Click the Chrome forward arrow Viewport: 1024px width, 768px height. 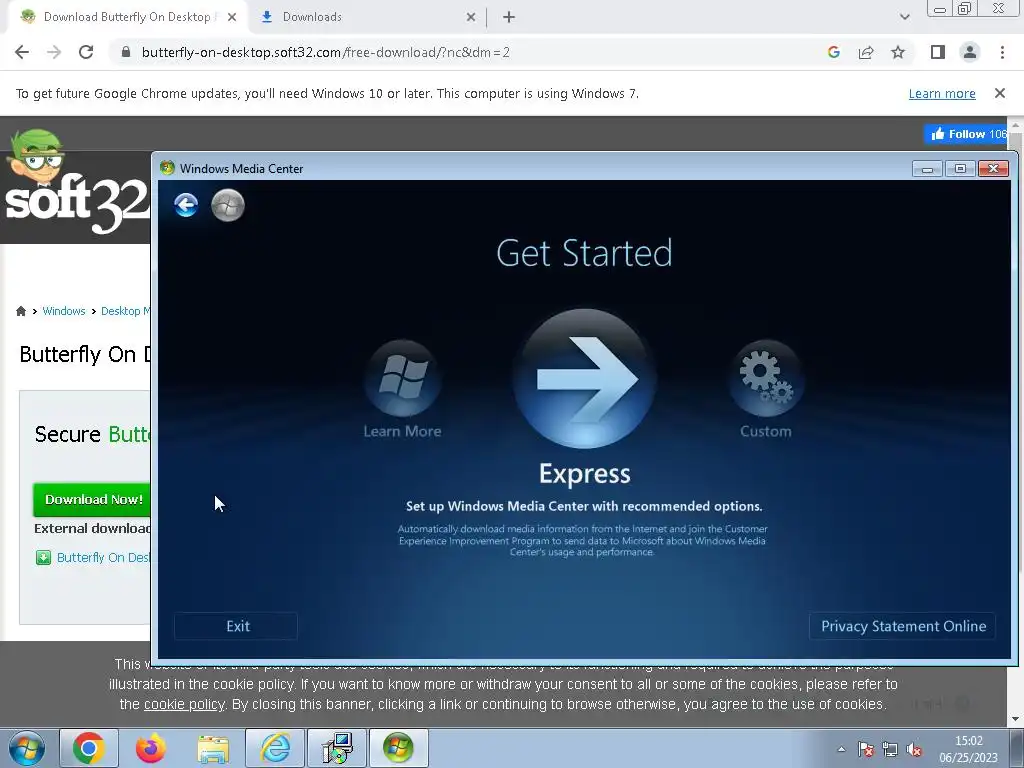(x=54, y=52)
